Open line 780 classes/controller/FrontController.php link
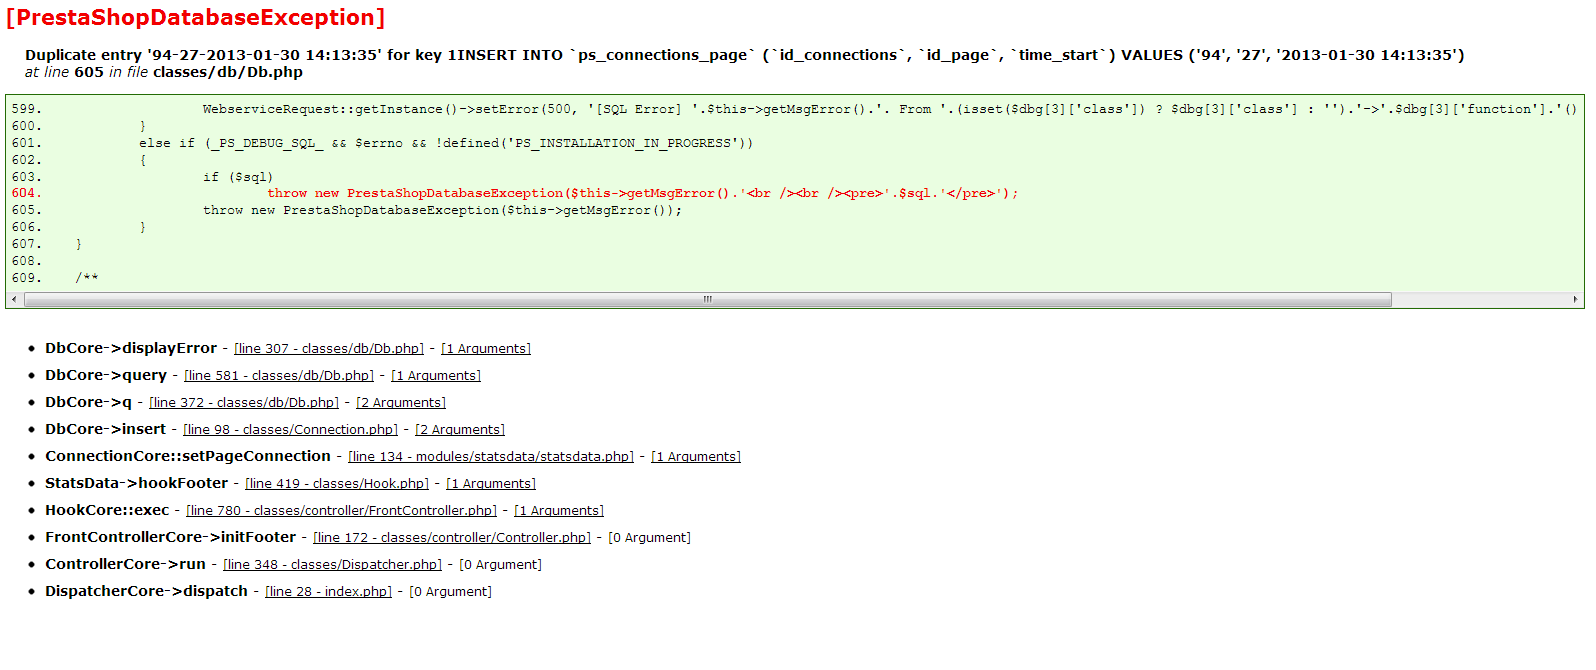Image resolution: width=1596 pixels, height=670 pixels. [x=341, y=511]
